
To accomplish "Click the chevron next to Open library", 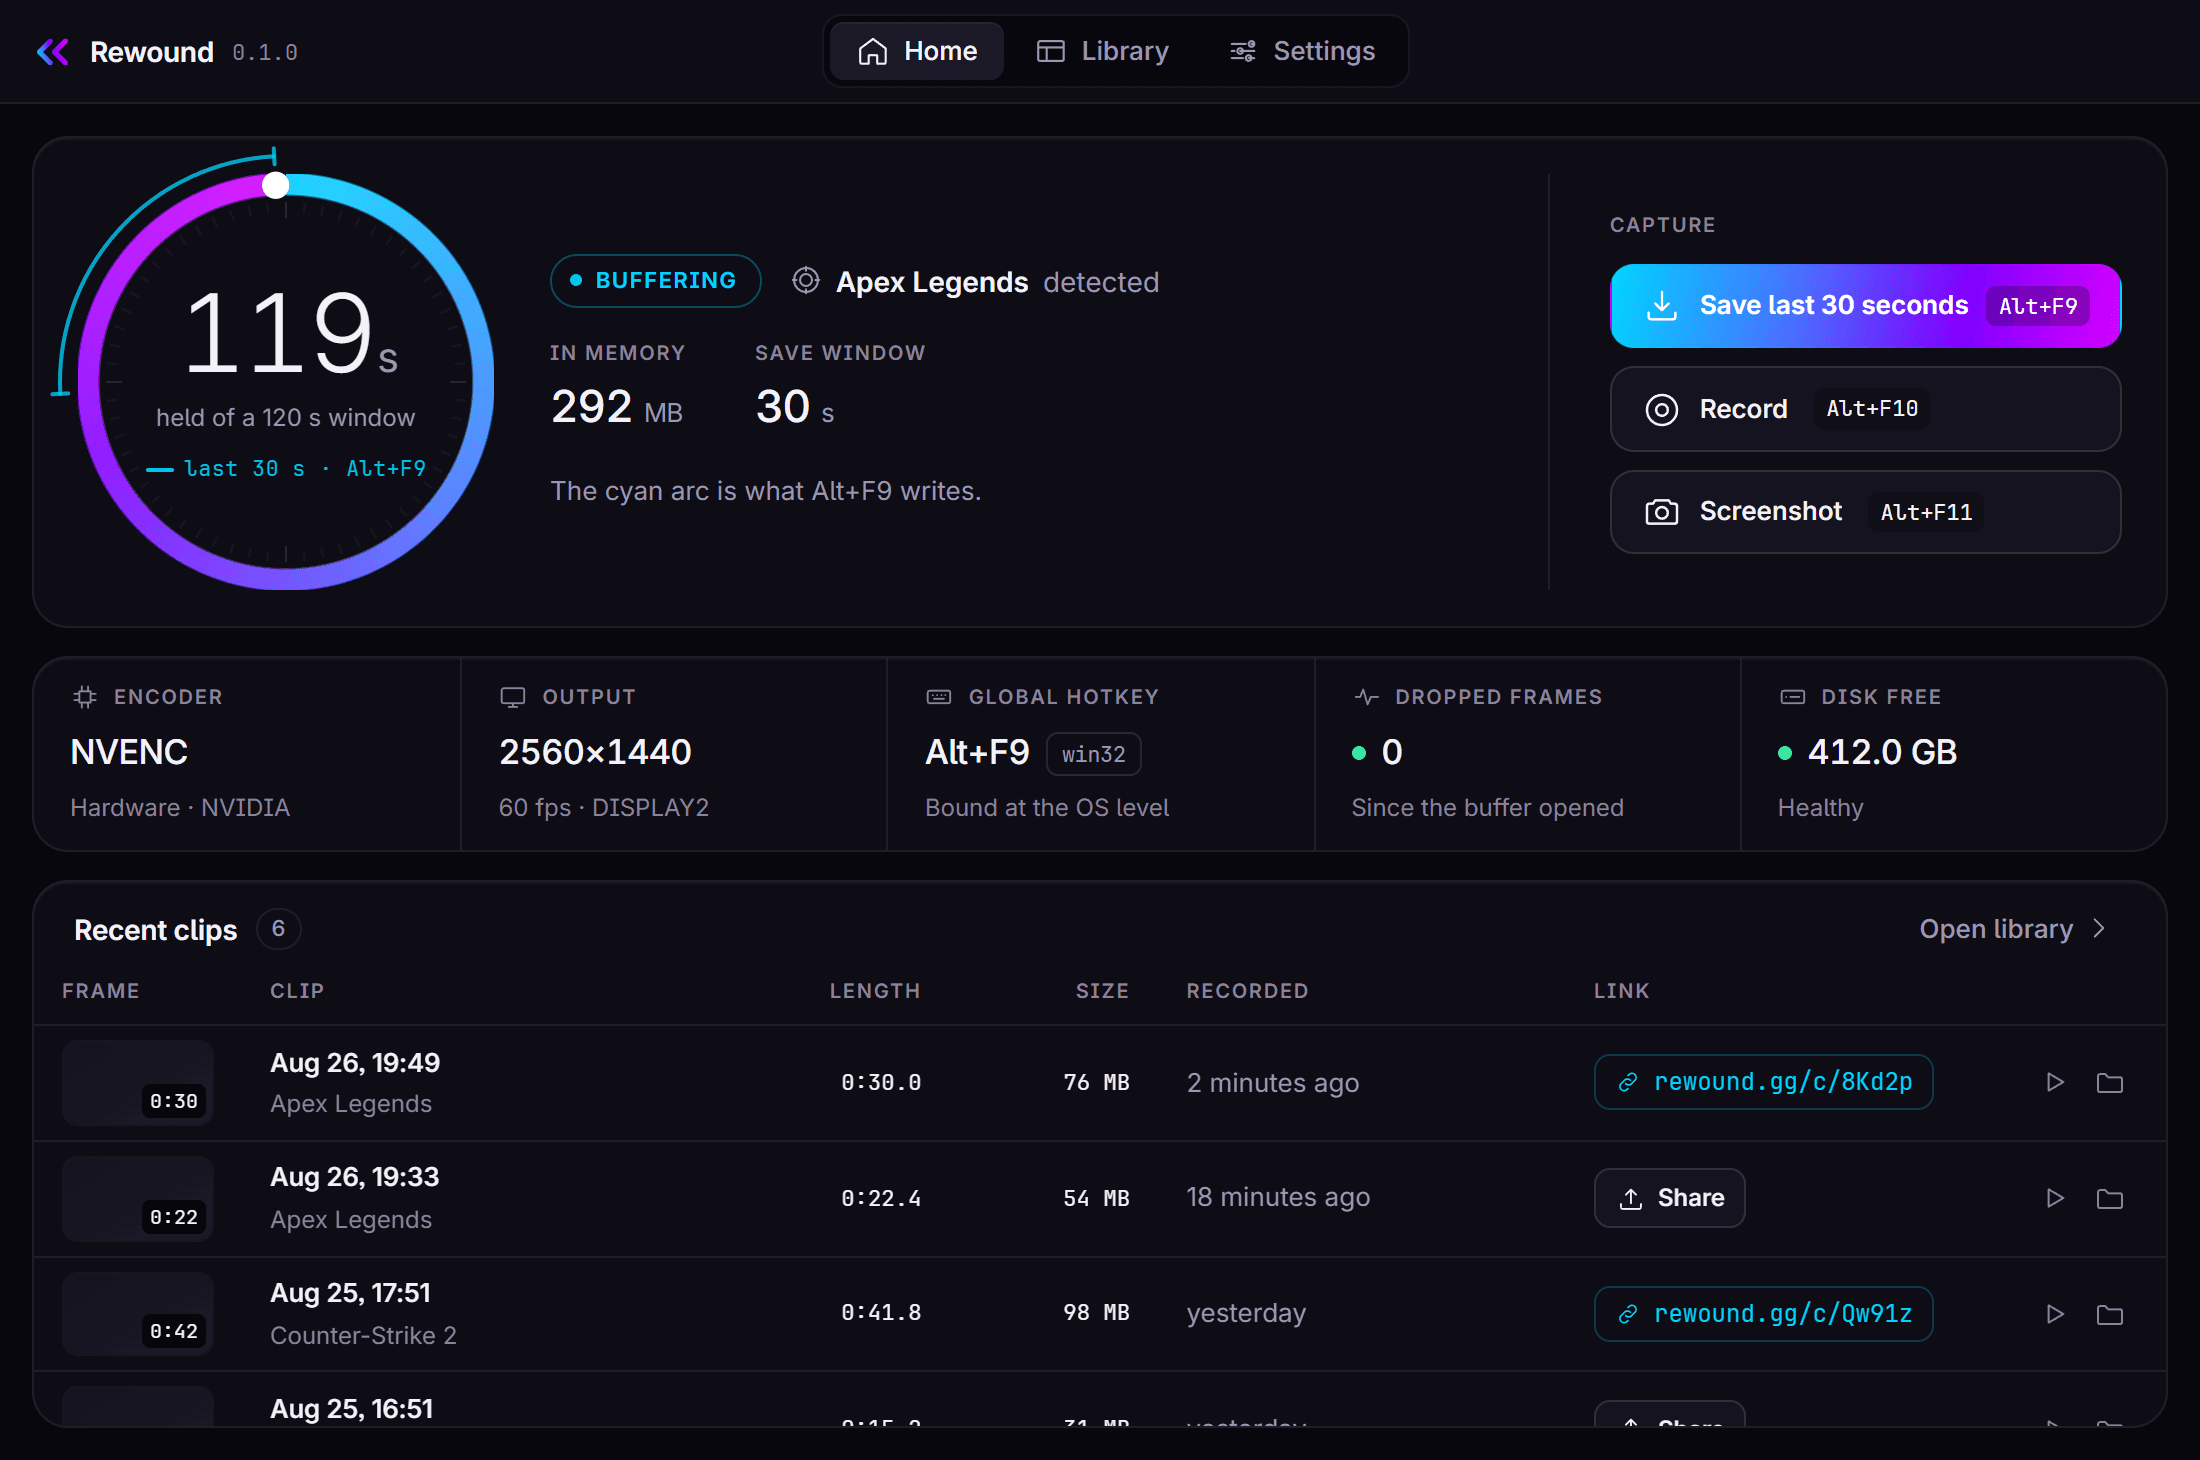I will pyautogui.click(x=2099, y=929).
